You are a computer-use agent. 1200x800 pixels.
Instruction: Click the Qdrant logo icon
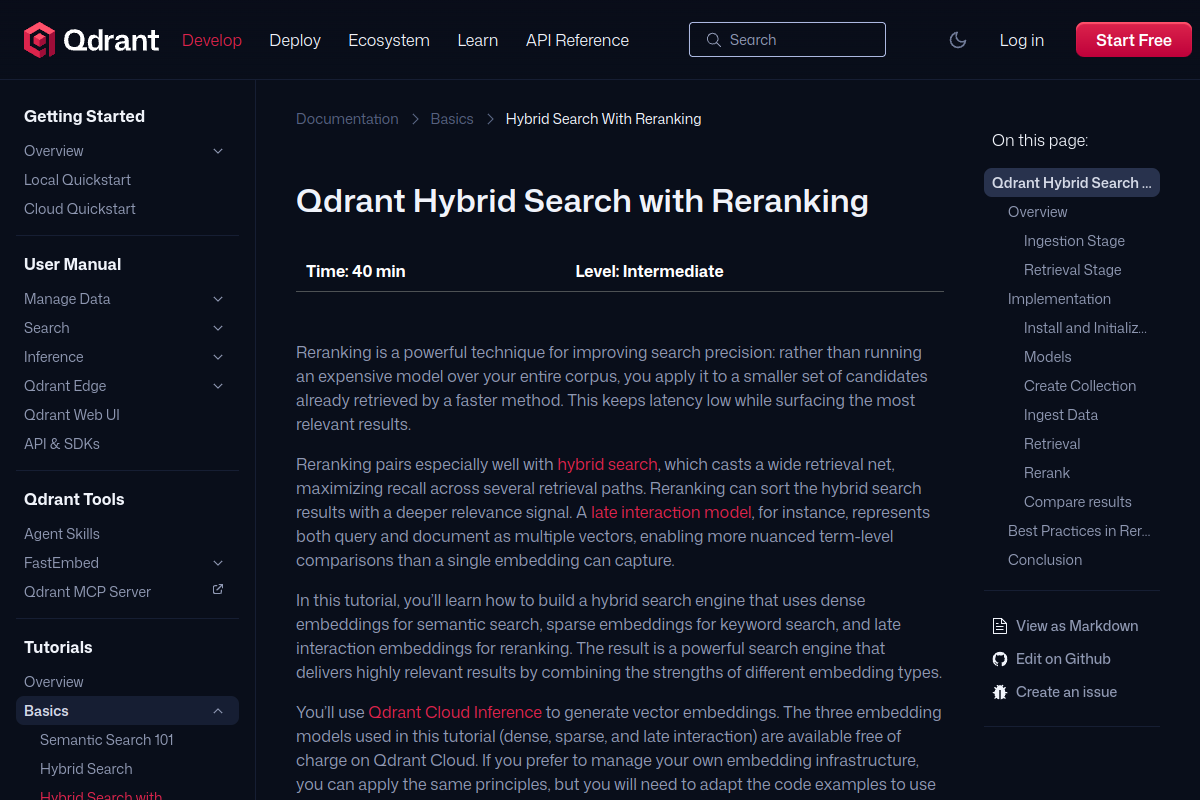pos(39,40)
